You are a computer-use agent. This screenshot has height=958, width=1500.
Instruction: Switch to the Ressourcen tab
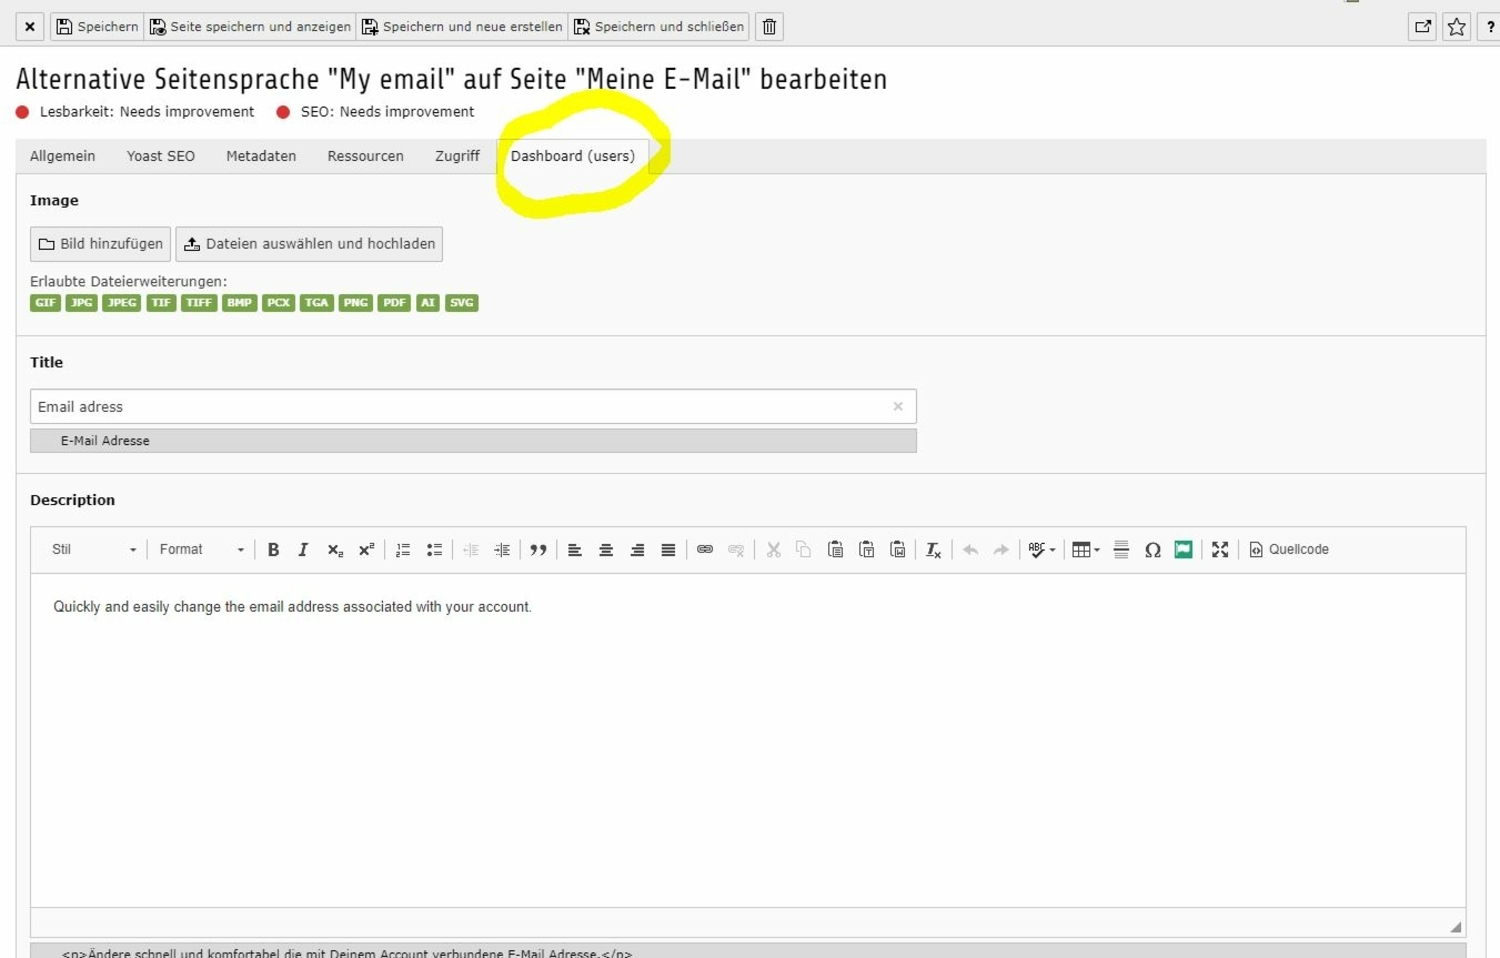(366, 156)
